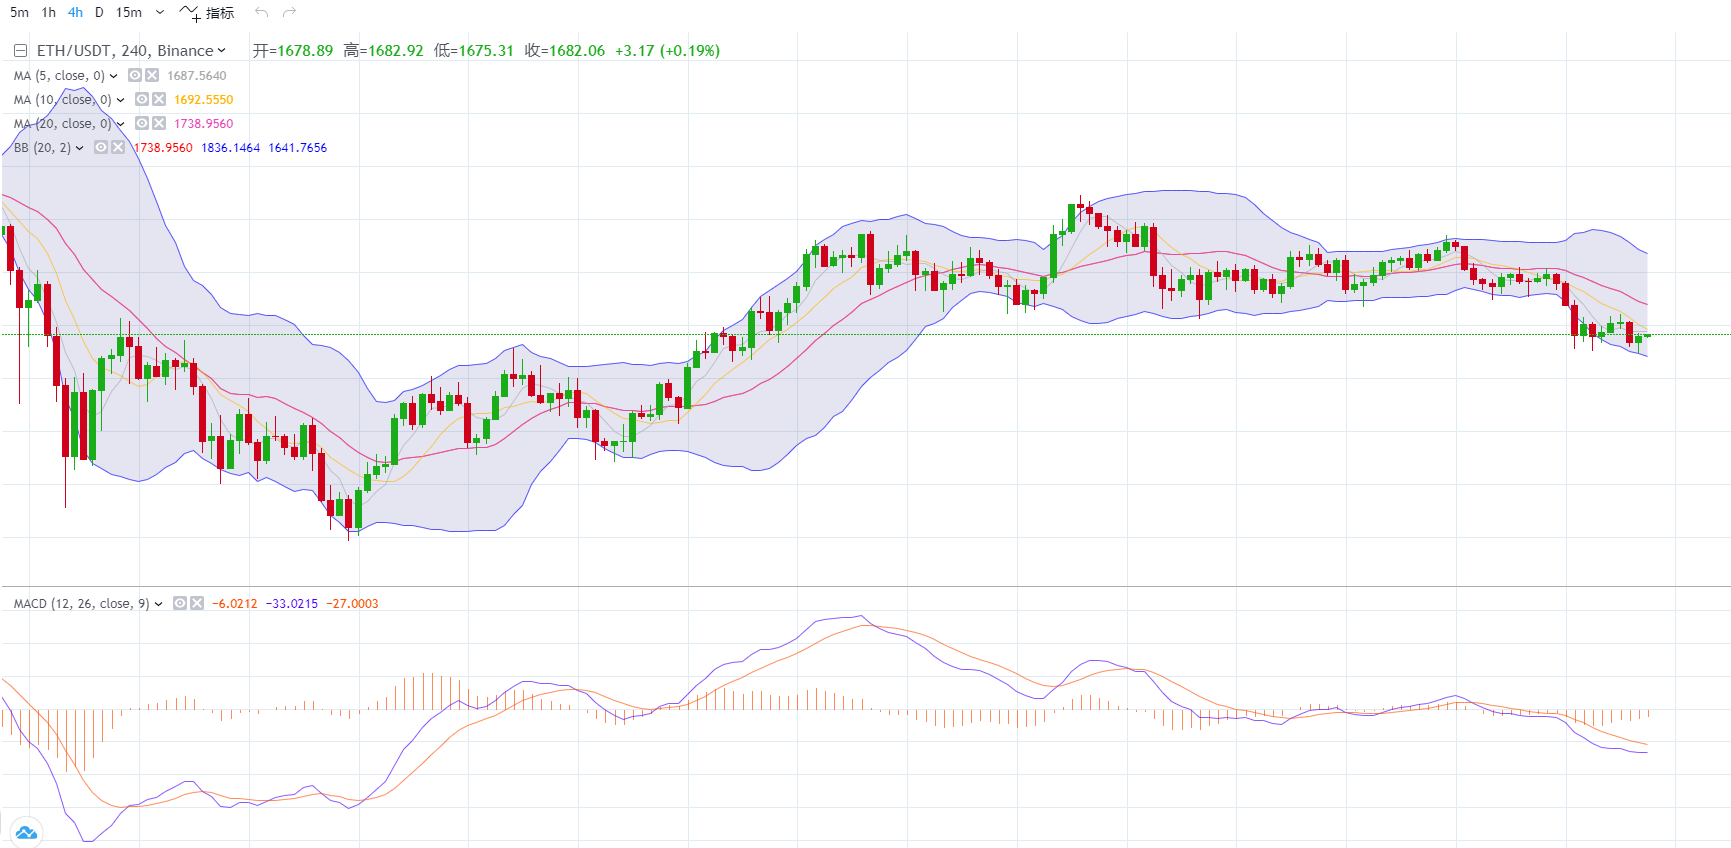Open the more timeframes dropdown arrow
Viewport: 1731px width, 848px height.
pos(160,13)
